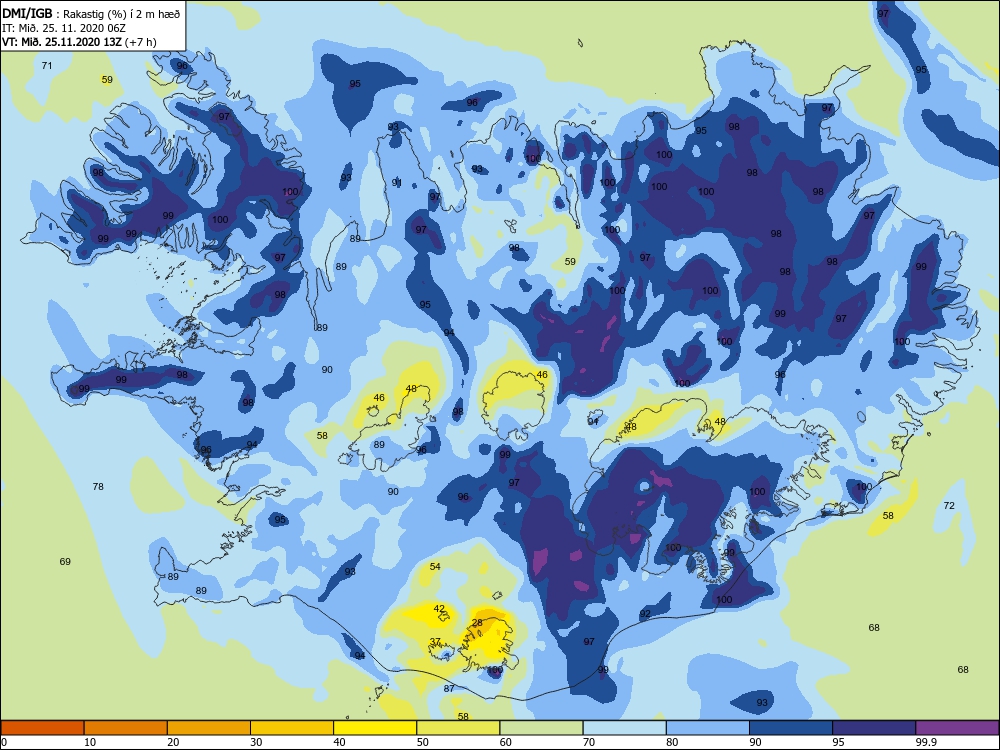Click the humidity value 71 on the map
This screenshot has height=750, width=1000.
tap(47, 66)
